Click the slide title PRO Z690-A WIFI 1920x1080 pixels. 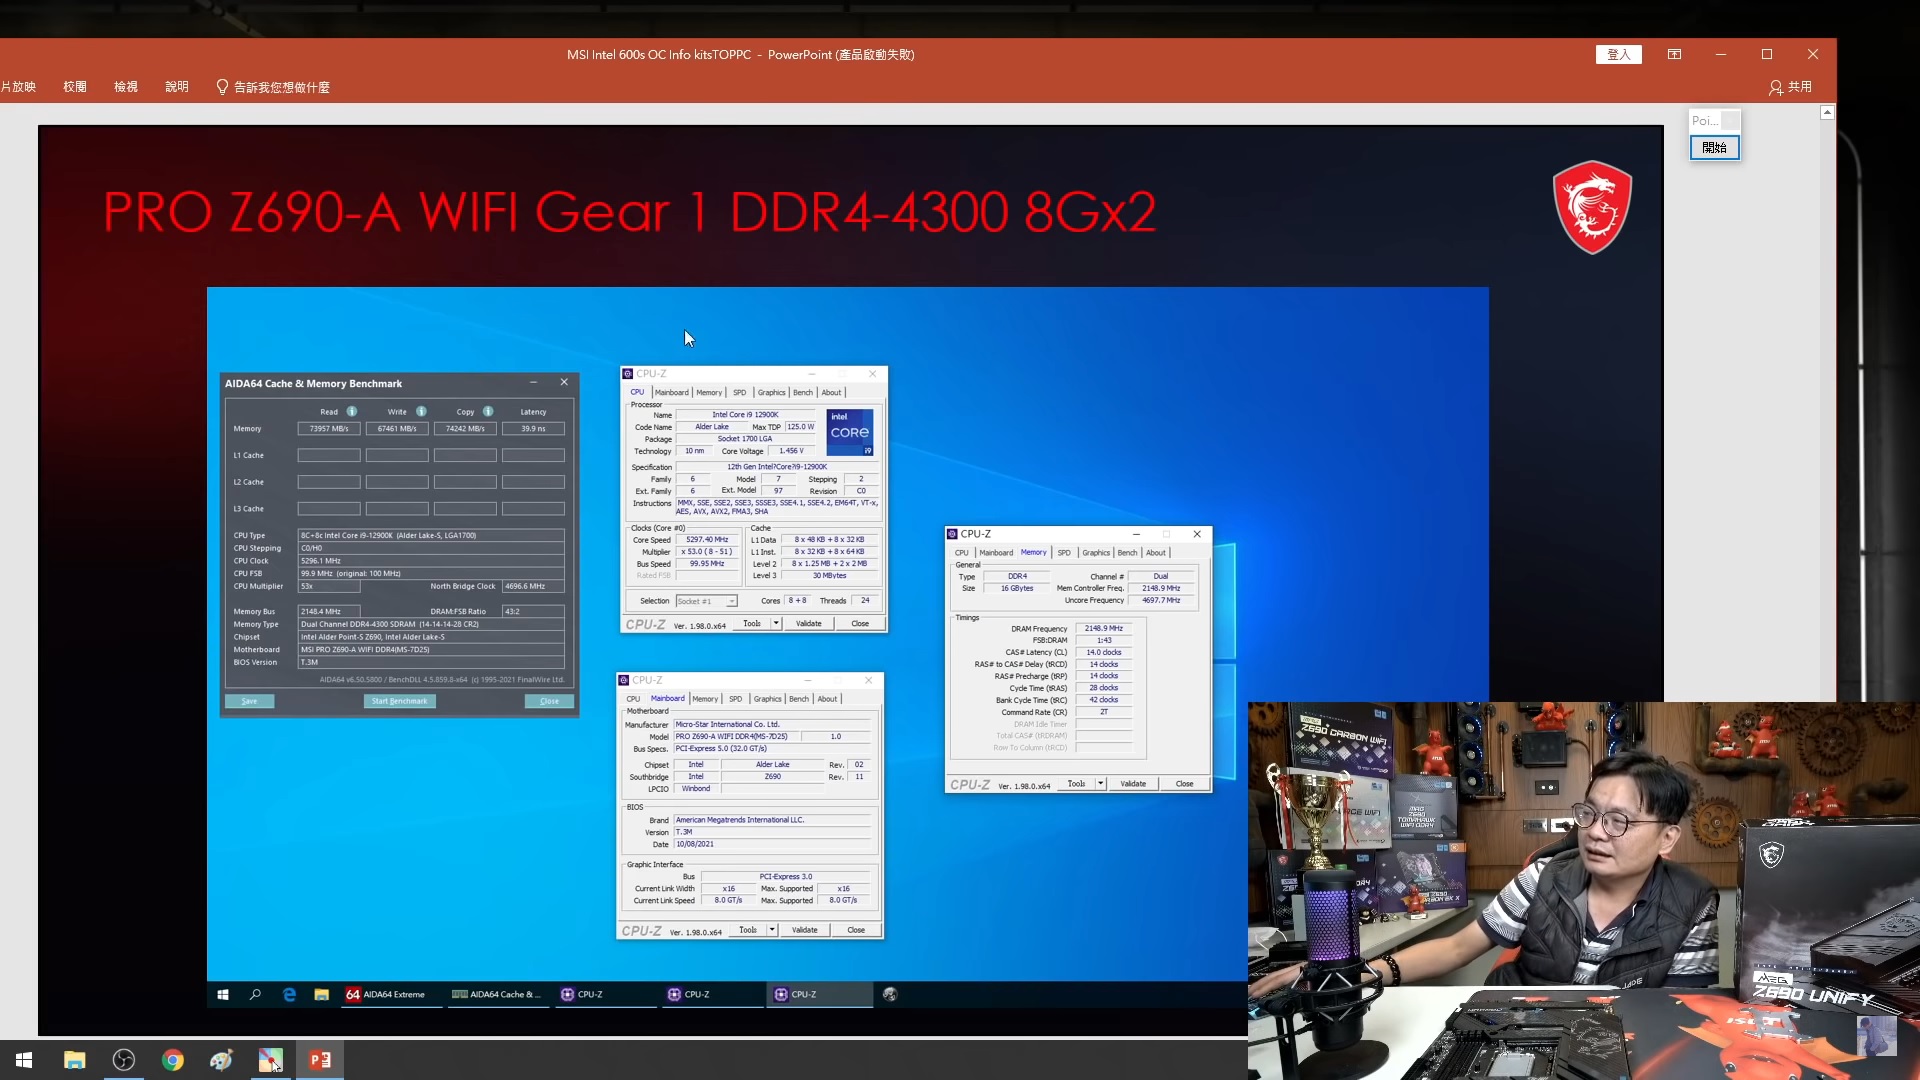(x=629, y=212)
